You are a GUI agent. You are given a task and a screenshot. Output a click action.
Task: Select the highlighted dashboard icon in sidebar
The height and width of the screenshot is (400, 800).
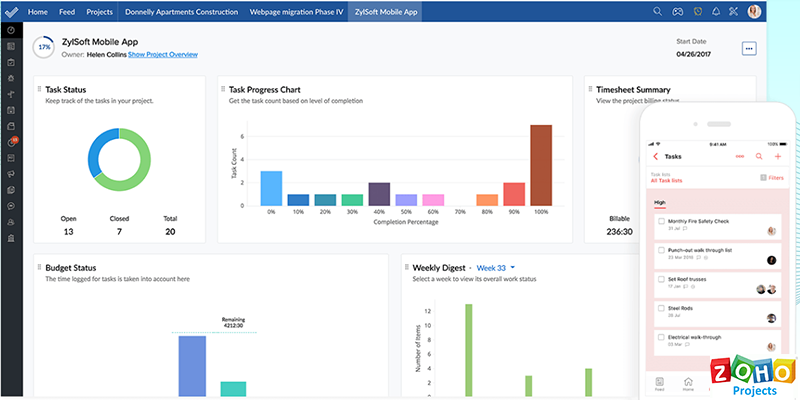point(11,30)
